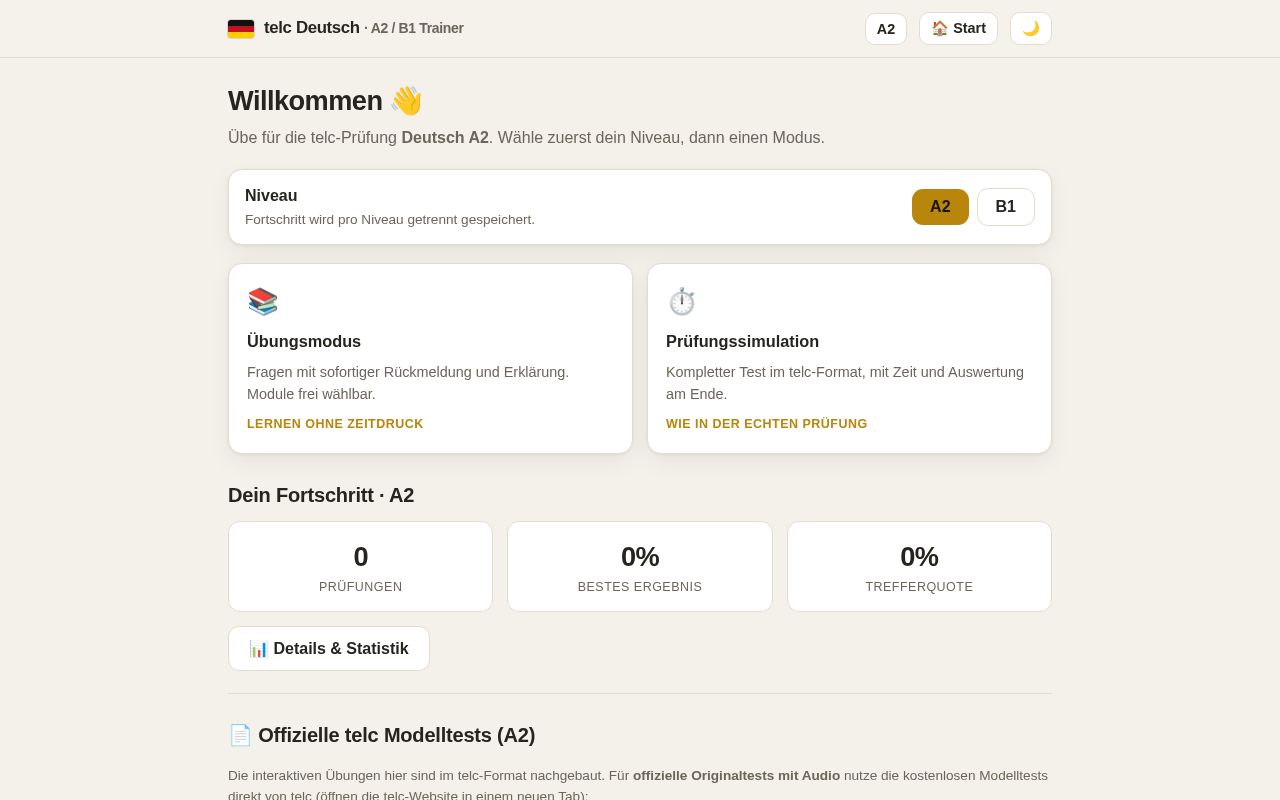Click the books icon in the Übungsmodus card

click(x=263, y=301)
